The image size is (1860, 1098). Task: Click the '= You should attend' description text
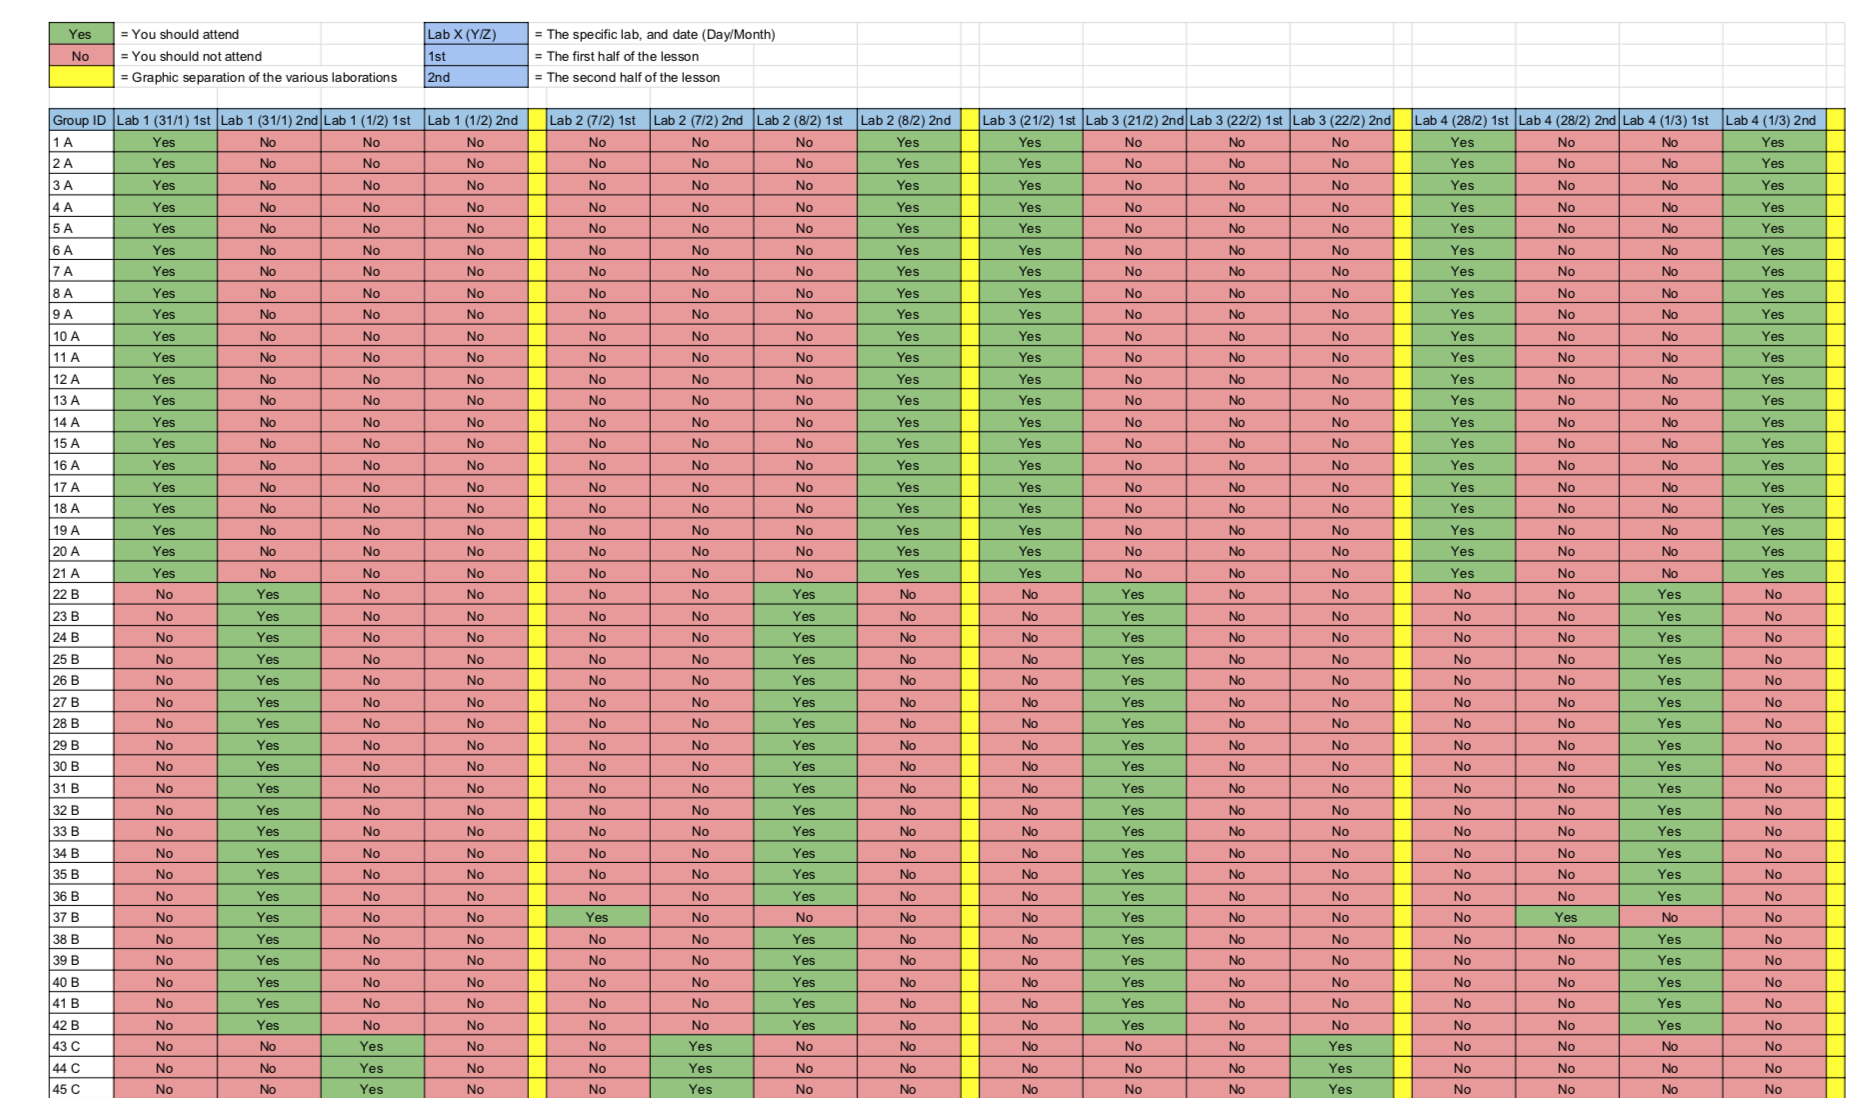point(180,34)
